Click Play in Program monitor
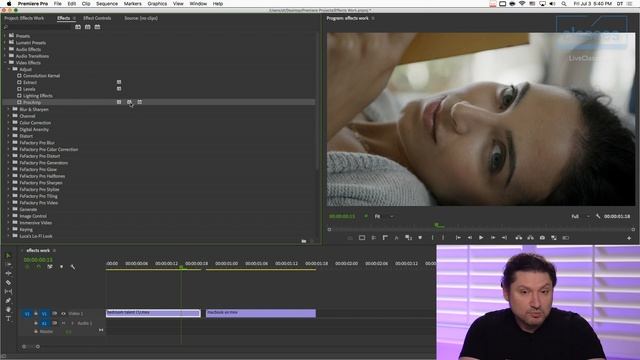The height and width of the screenshot is (360, 640). click(481, 238)
